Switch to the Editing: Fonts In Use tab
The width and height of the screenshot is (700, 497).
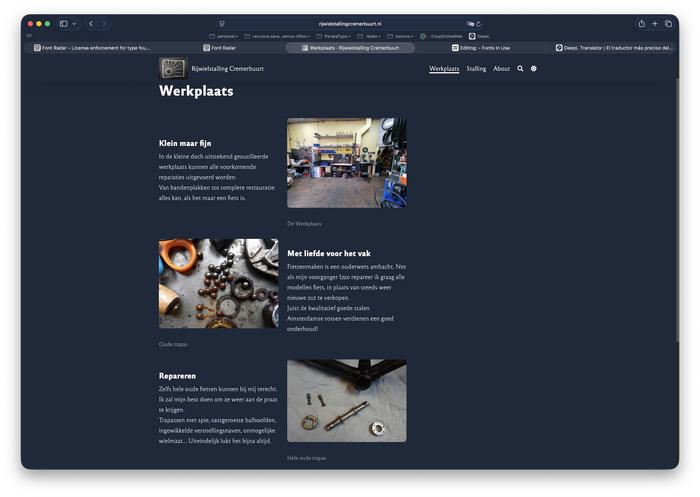(481, 48)
